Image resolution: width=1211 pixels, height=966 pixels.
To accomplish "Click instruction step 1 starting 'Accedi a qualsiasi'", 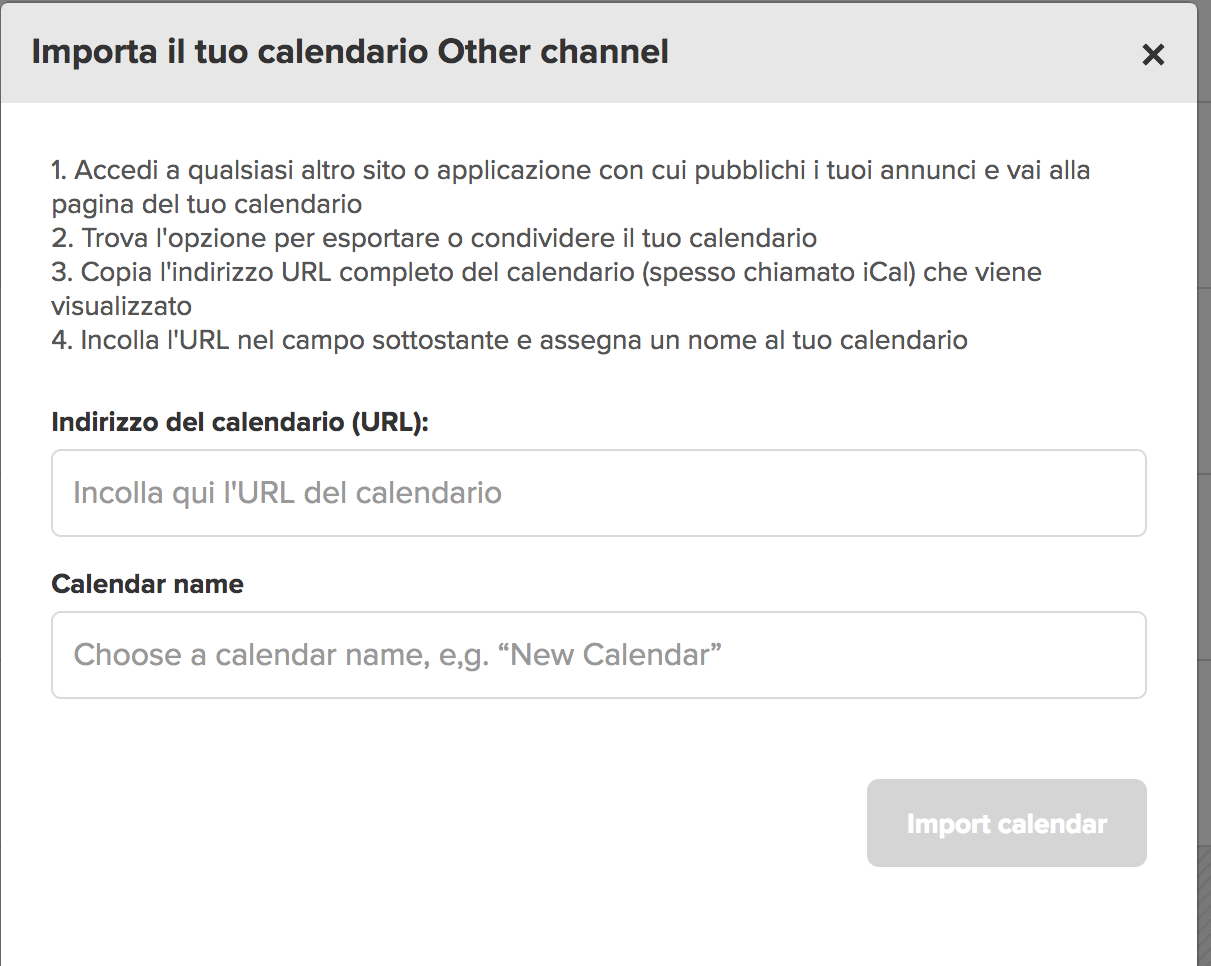I will point(571,187).
